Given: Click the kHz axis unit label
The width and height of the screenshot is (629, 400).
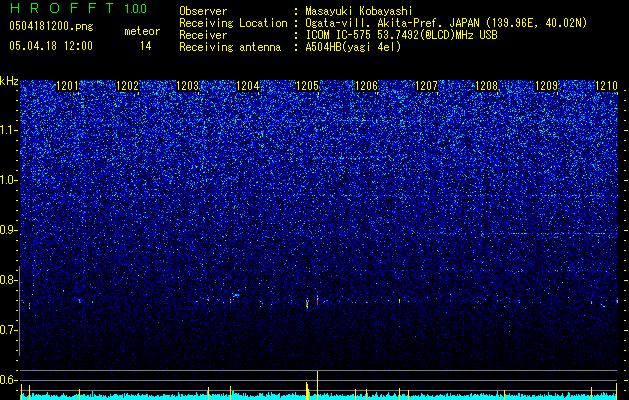Looking at the screenshot, I should pos(9,81).
